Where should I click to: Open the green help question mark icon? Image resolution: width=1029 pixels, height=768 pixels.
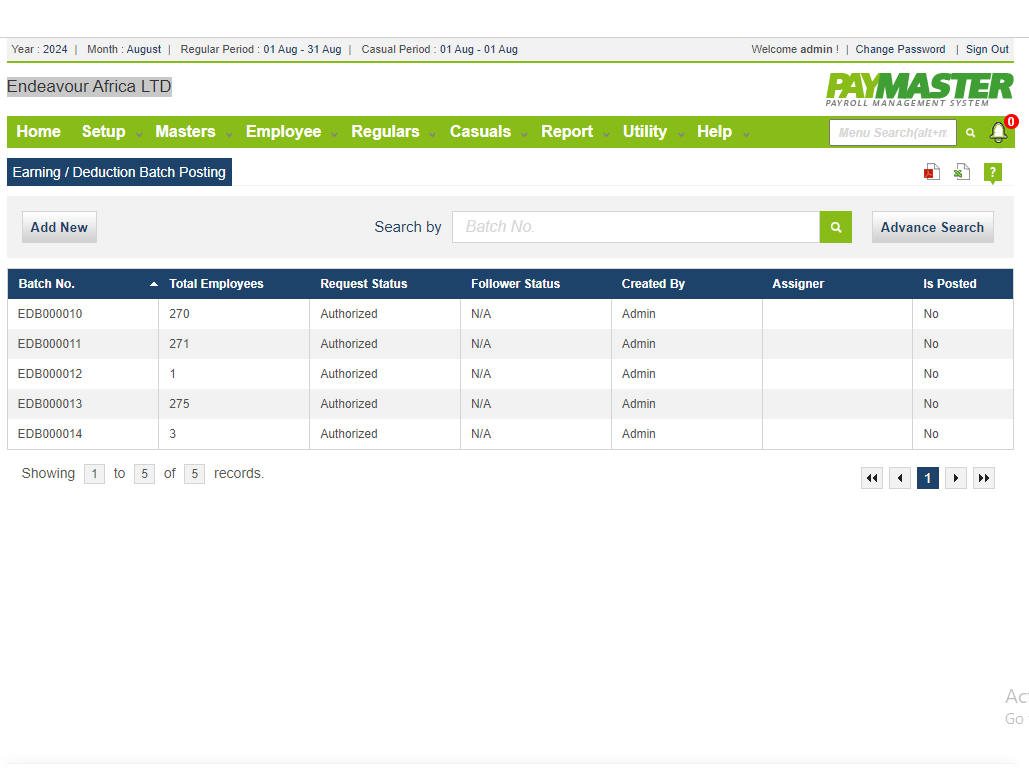(x=992, y=173)
